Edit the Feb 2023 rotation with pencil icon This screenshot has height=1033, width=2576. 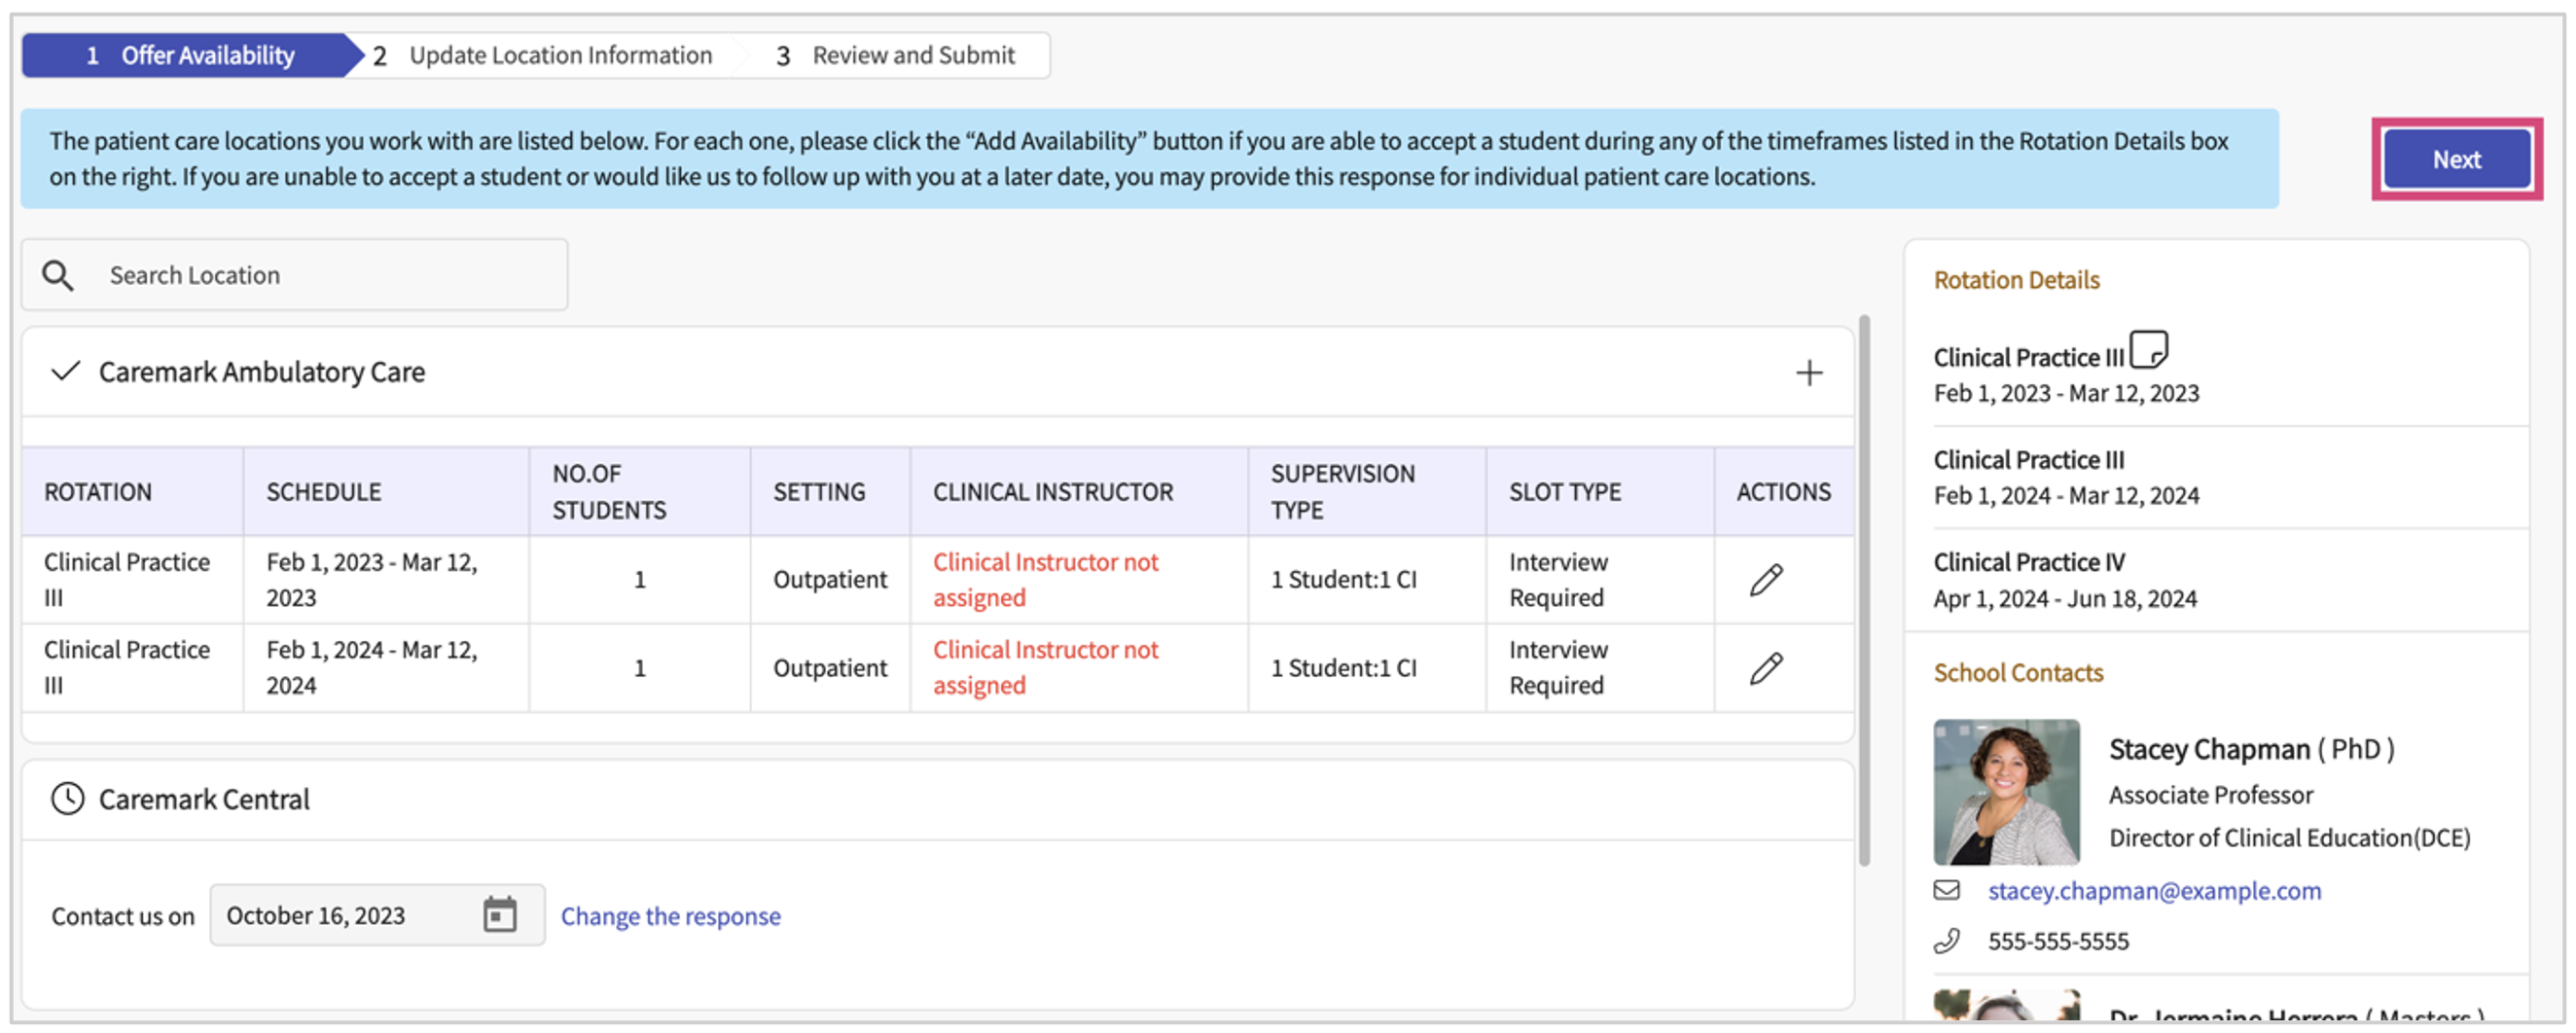[x=1765, y=580]
